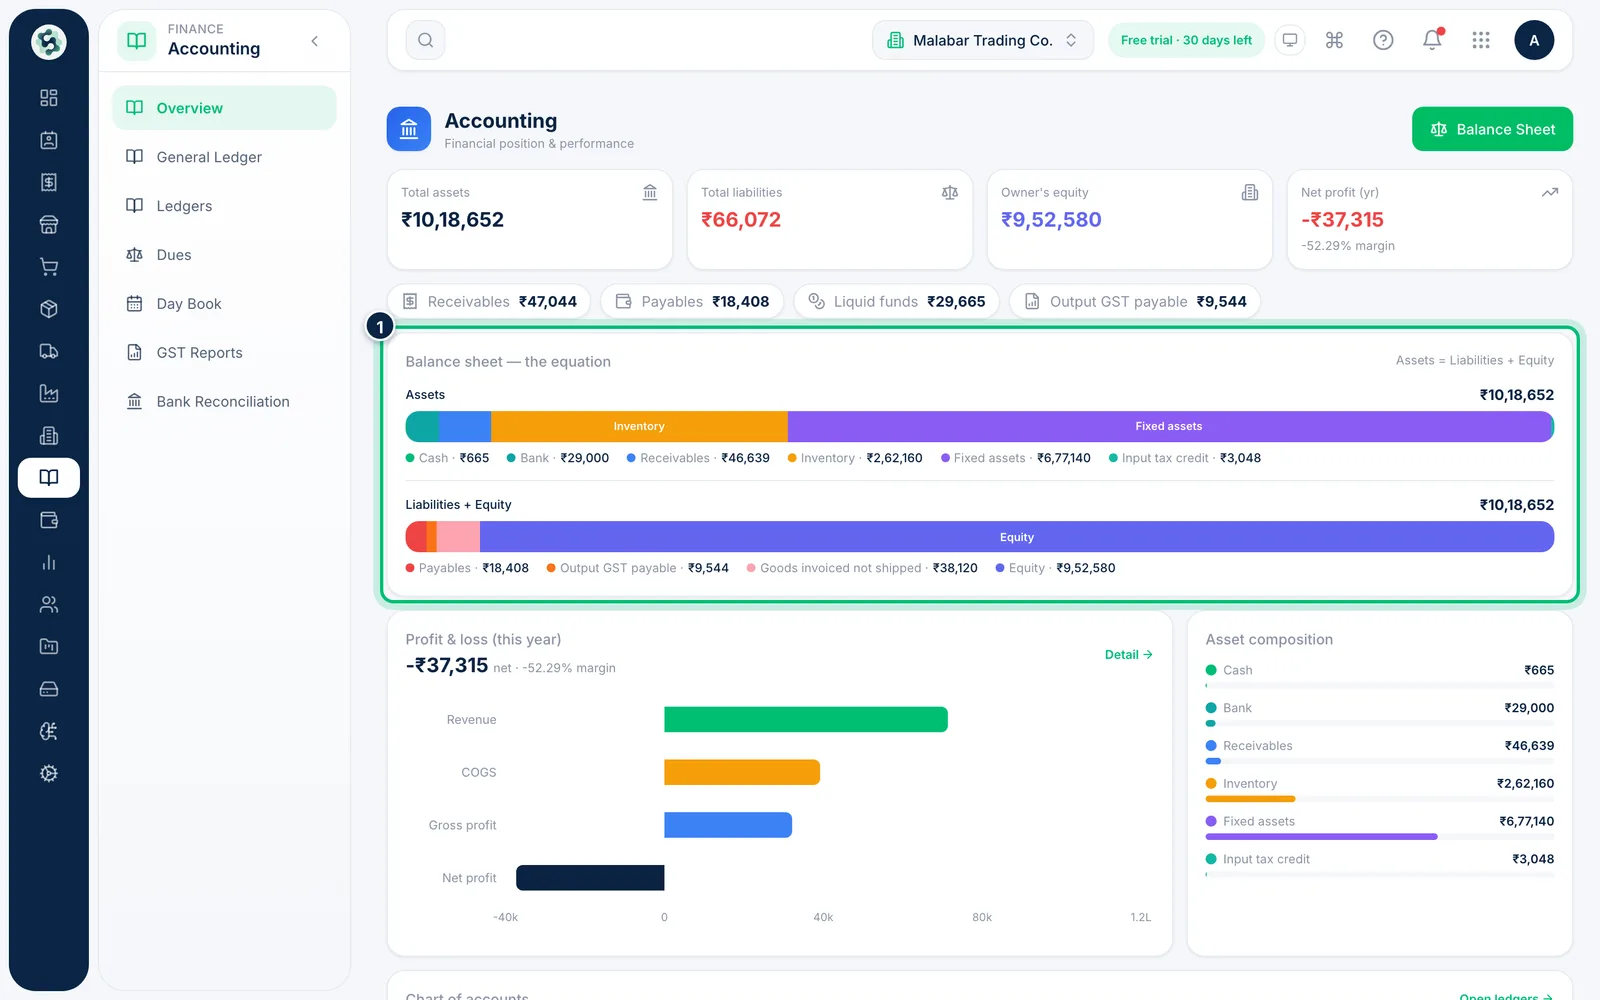Open the bar chart icon in rail
The image size is (1600, 1000).
49,562
